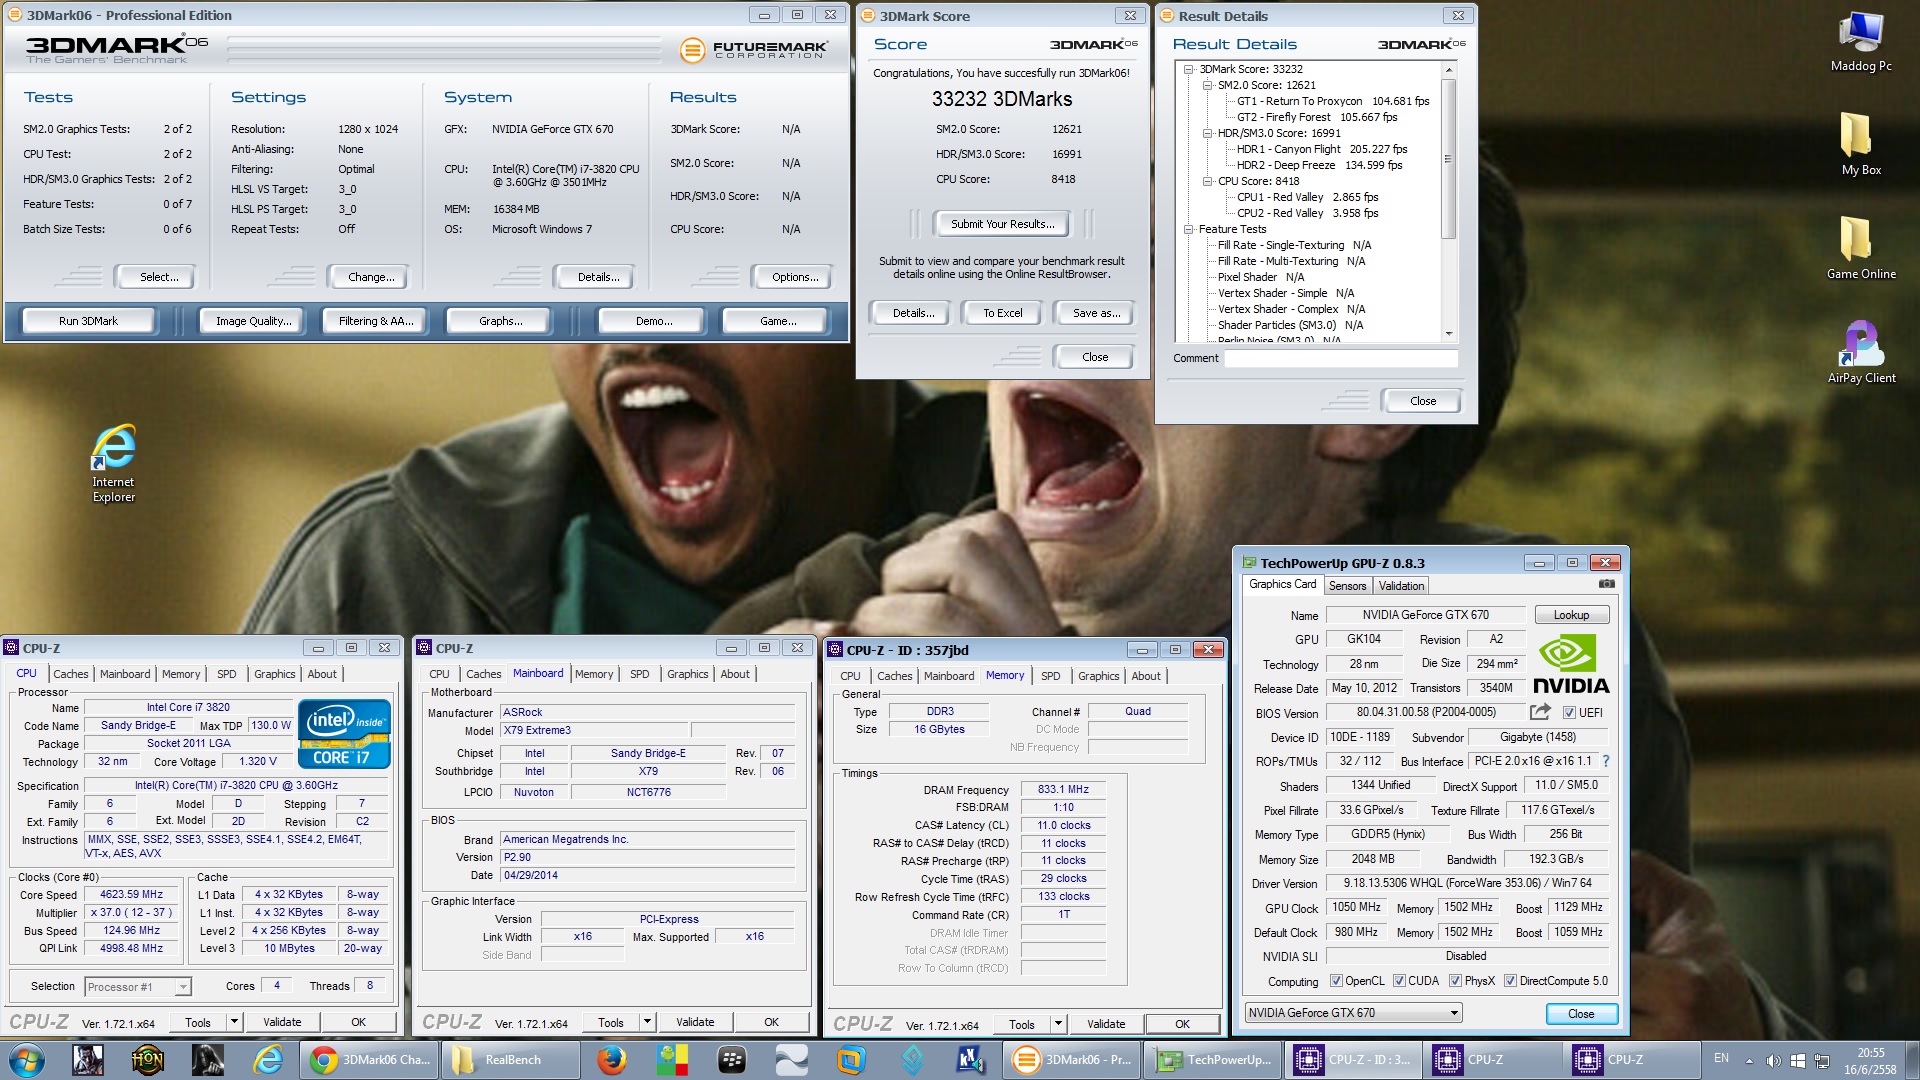Collapse the CPU Score tree node

pyautogui.click(x=1208, y=181)
